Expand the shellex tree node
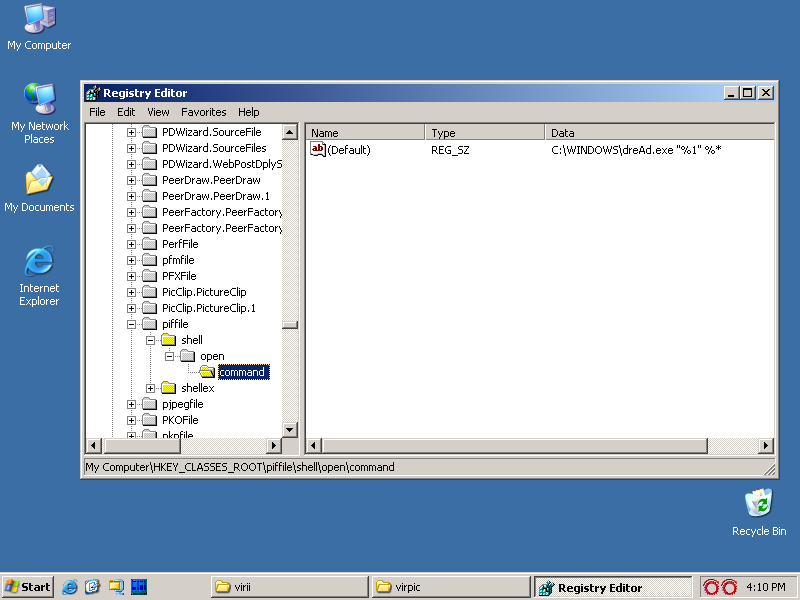This screenshot has width=800, height=600. coord(150,388)
